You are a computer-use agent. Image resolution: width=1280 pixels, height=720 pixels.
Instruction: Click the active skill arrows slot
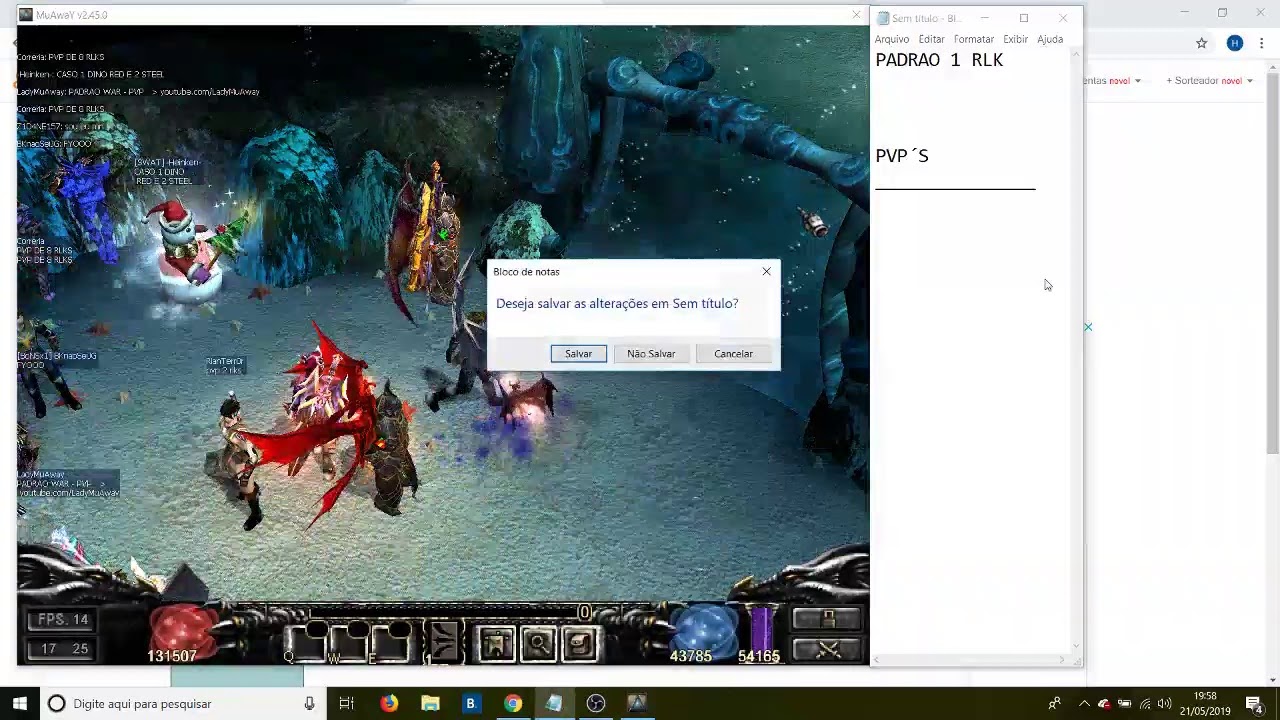[443, 641]
